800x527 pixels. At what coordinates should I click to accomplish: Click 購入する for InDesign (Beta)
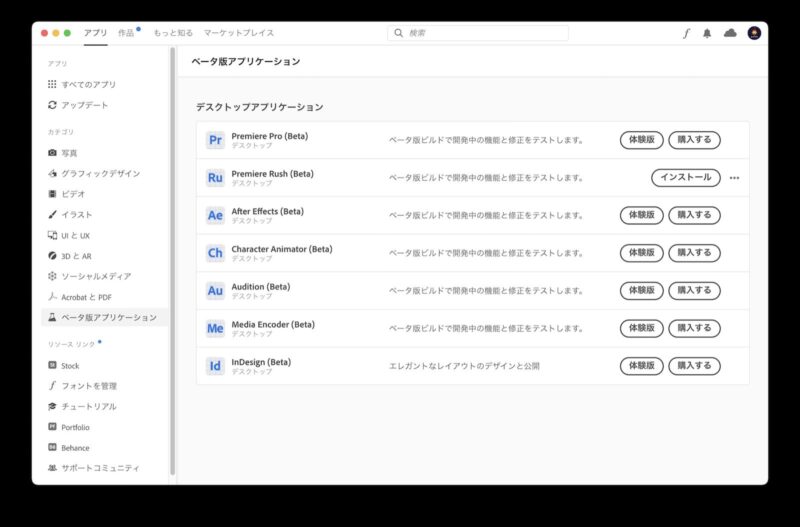pyautogui.click(x=694, y=366)
